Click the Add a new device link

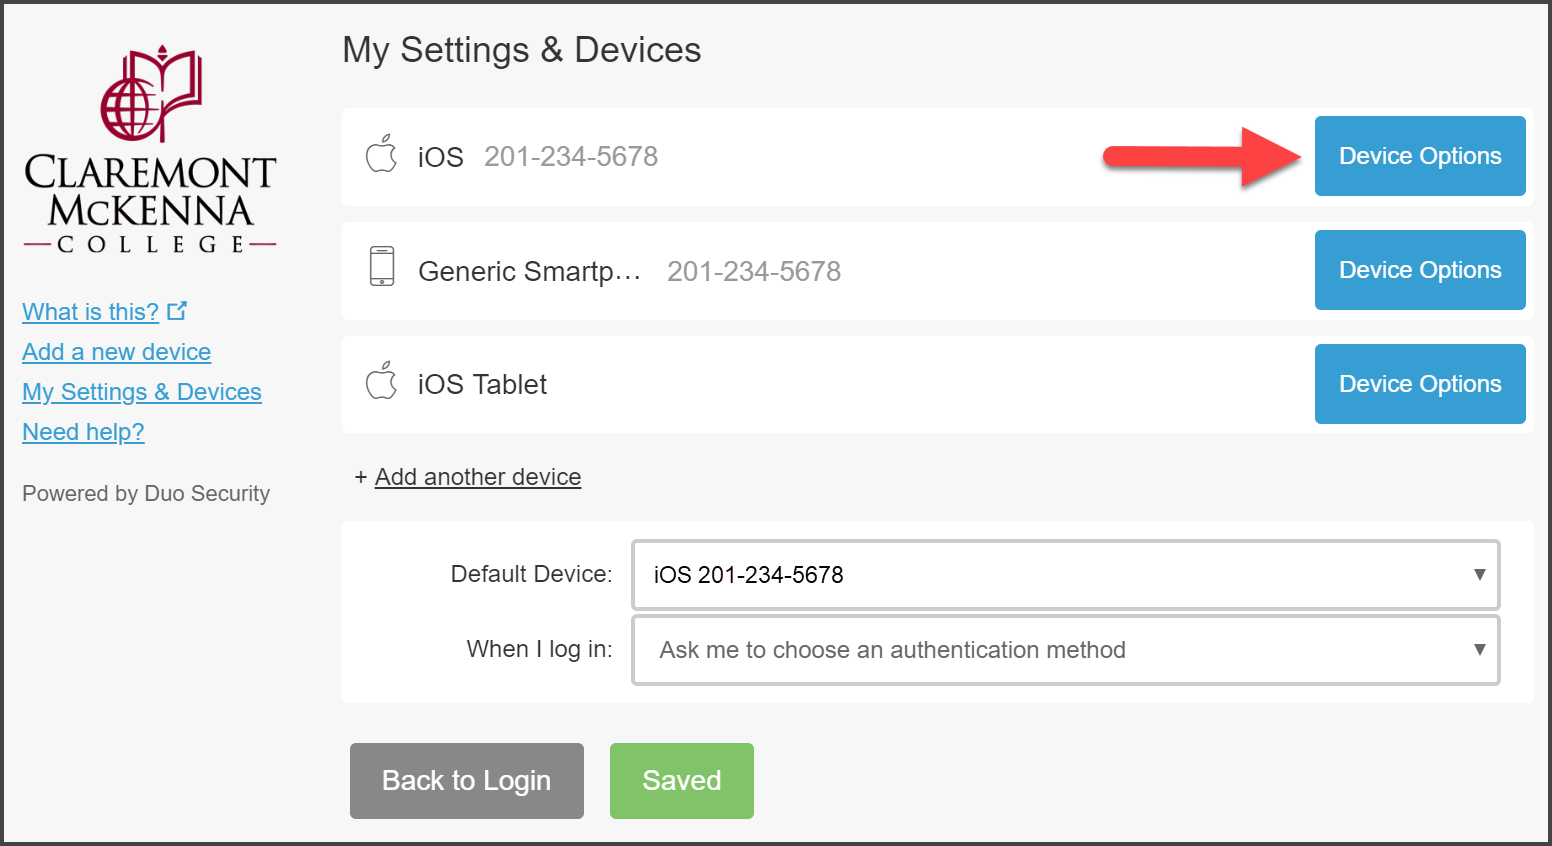pos(116,351)
